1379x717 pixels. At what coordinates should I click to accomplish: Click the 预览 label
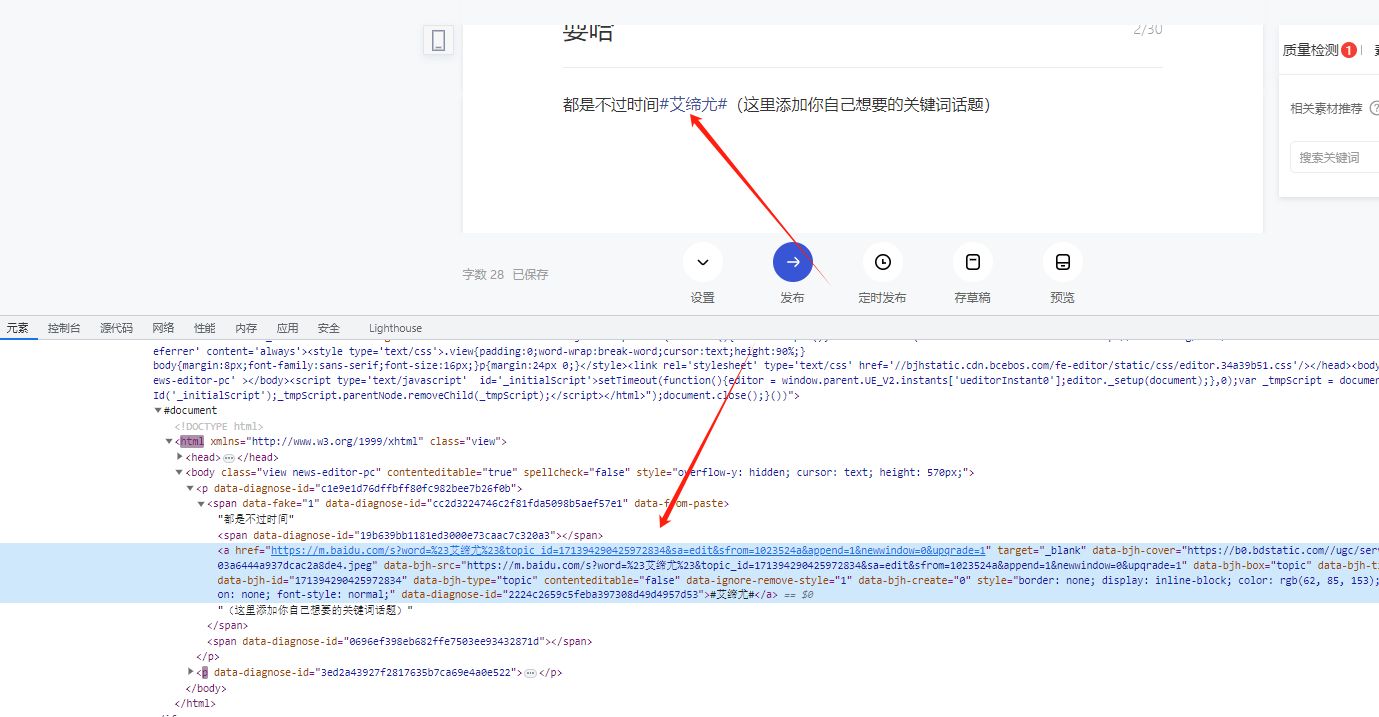(x=1063, y=298)
